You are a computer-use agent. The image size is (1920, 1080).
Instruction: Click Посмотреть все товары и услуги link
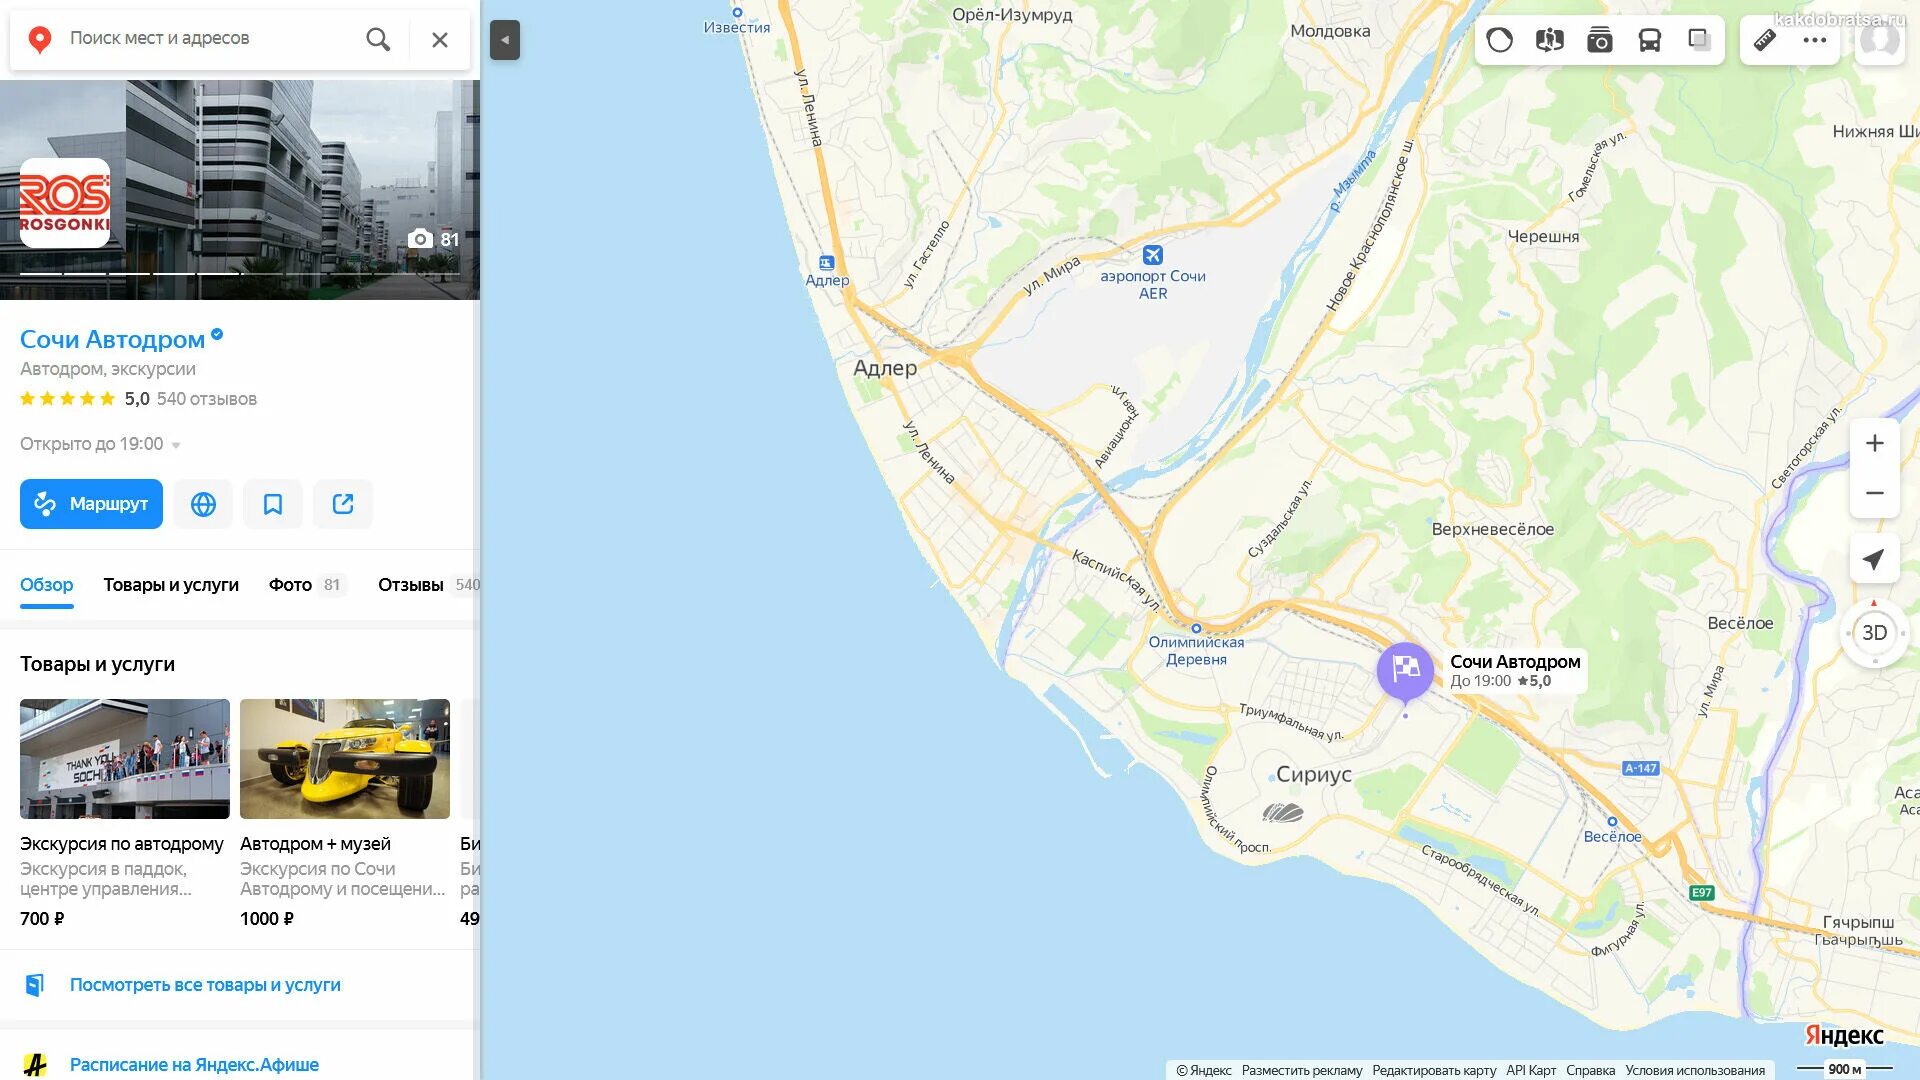205,985
